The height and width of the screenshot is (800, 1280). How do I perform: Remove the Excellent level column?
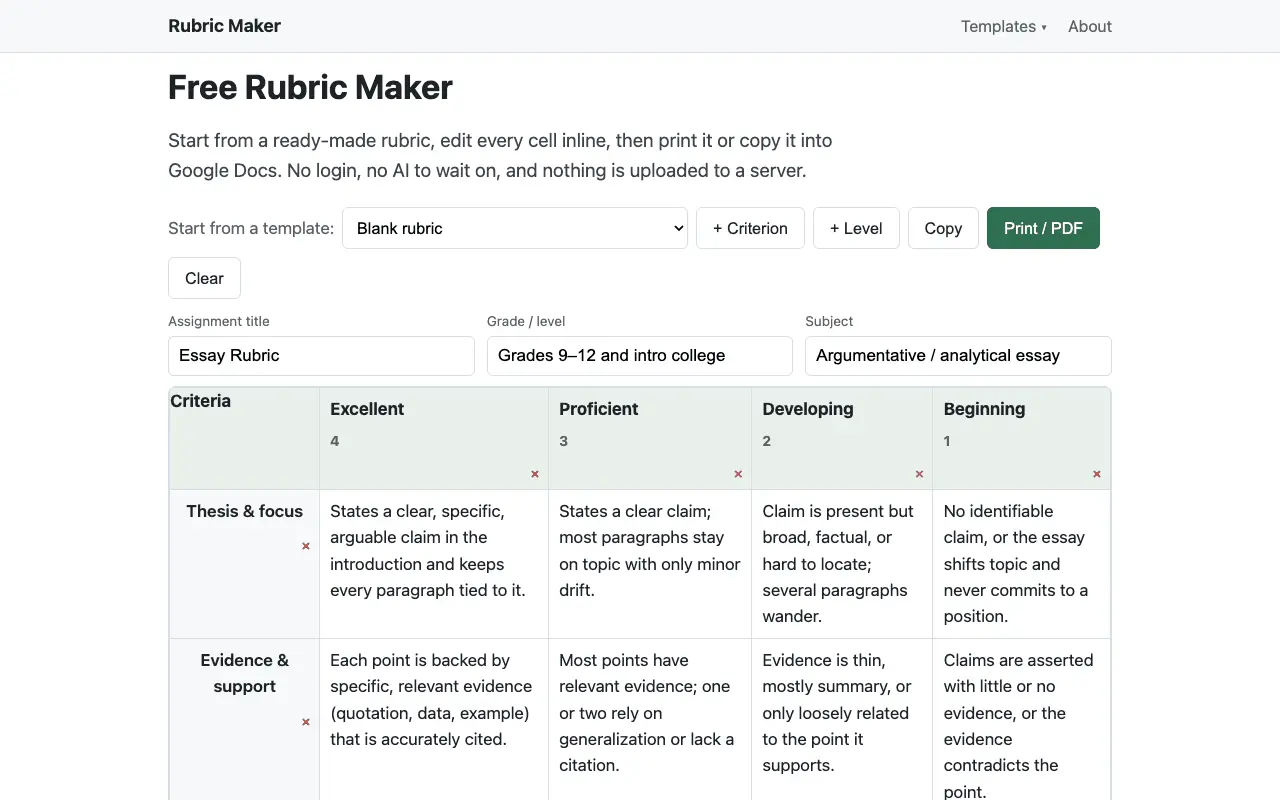(535, 474)
